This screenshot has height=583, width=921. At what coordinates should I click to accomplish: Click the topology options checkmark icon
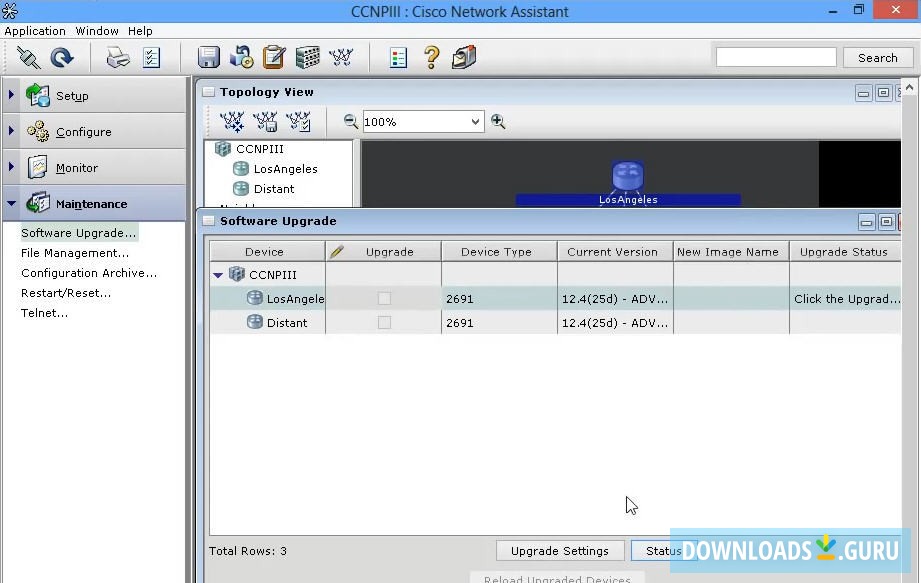pyautogui.click(x=298, y=122)
